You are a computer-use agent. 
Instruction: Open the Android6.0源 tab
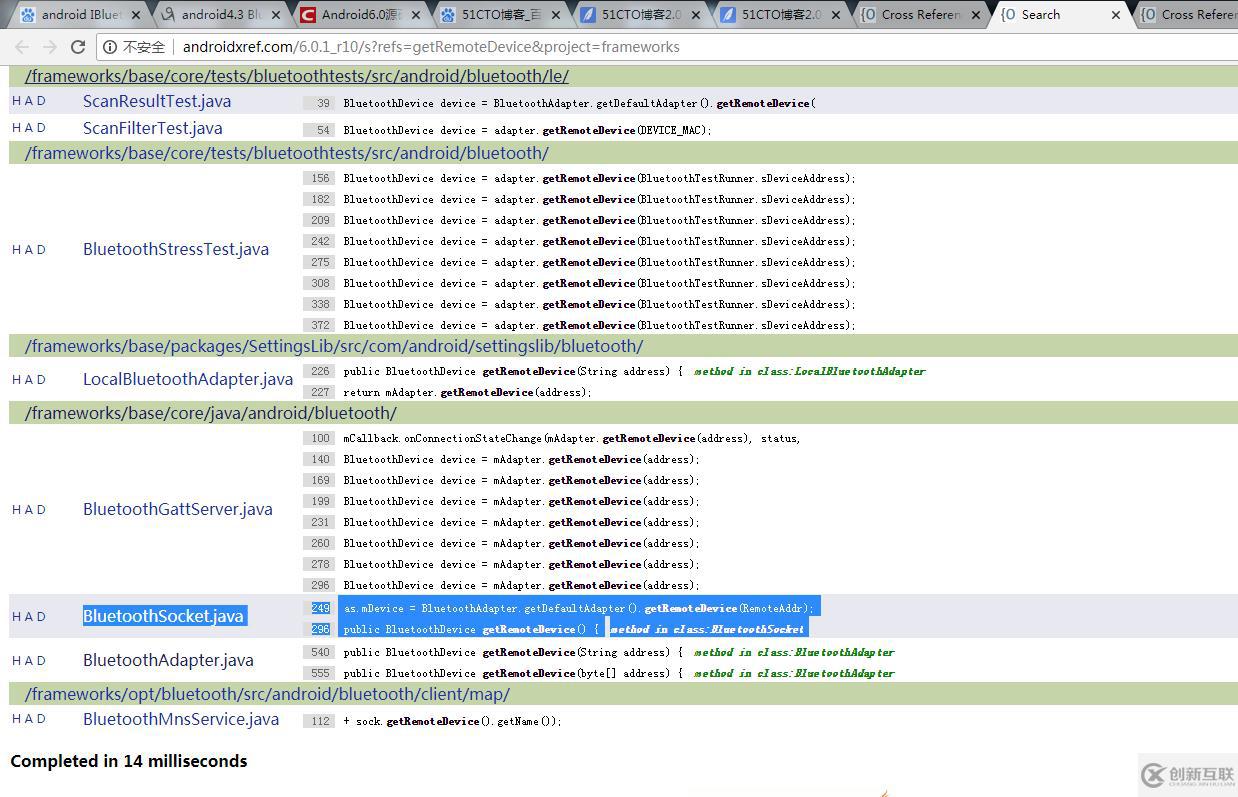click(362, 15)
